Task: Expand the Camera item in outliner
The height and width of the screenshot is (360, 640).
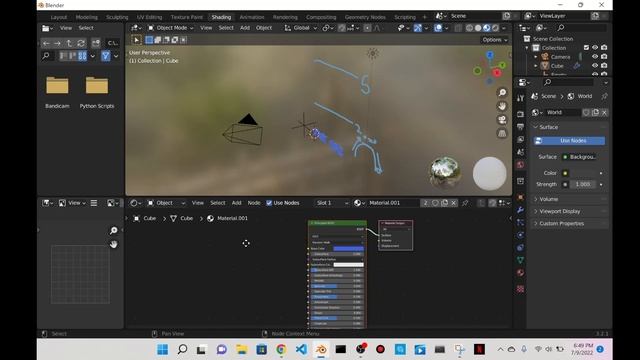Action: click(x=536, y=57)
